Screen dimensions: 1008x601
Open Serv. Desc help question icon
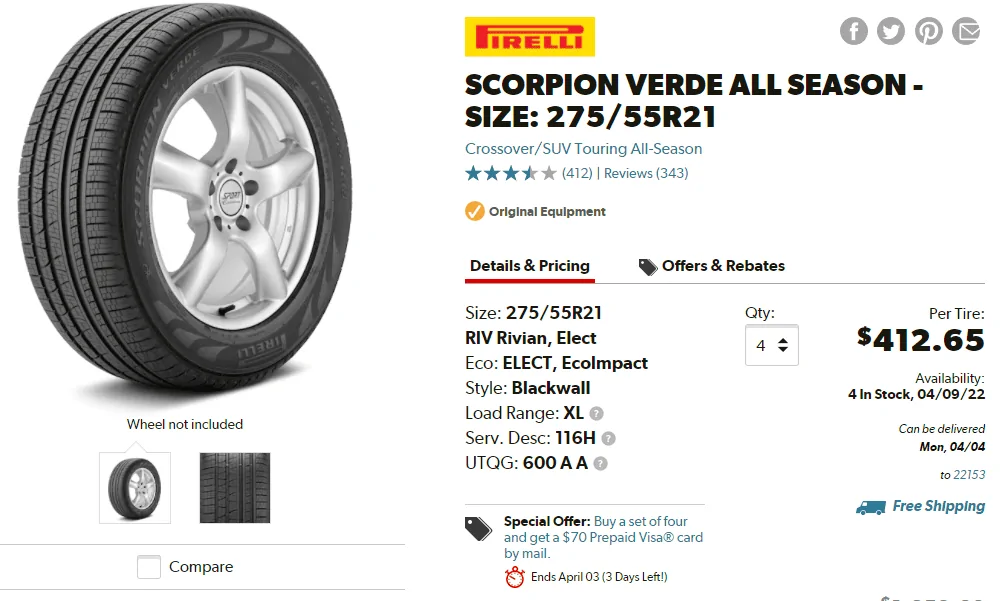tap(608, 438)
